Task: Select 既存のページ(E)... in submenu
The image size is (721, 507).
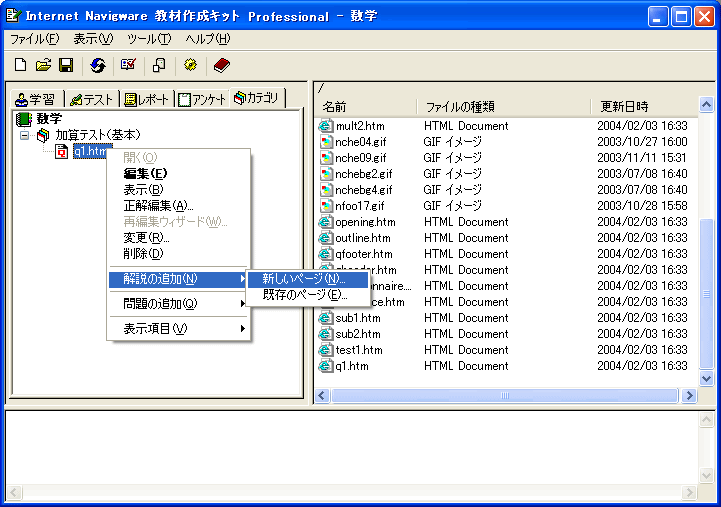Action: coord(308,294)
